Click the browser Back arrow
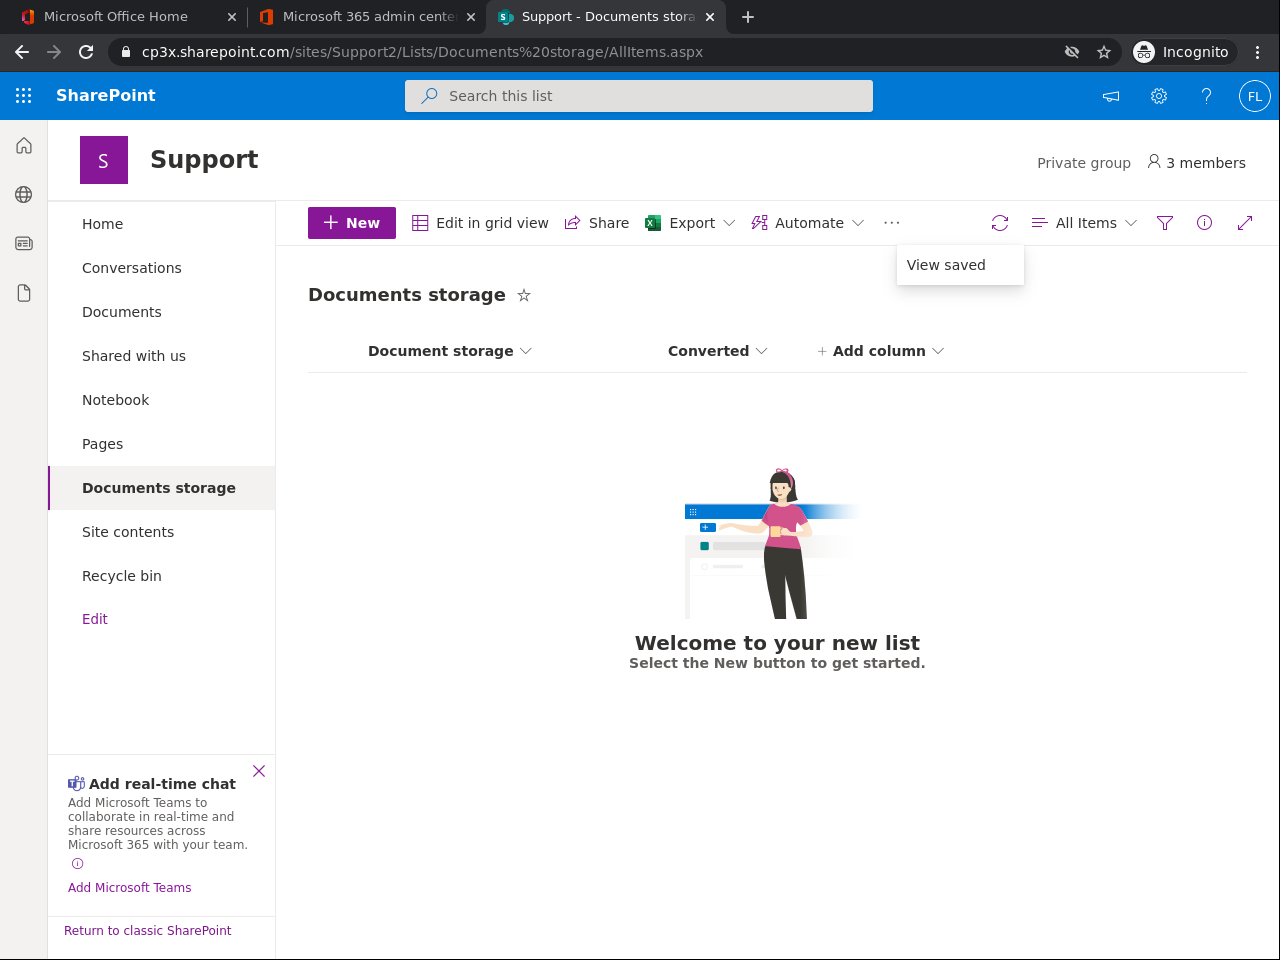 click(x=22, y=52)
